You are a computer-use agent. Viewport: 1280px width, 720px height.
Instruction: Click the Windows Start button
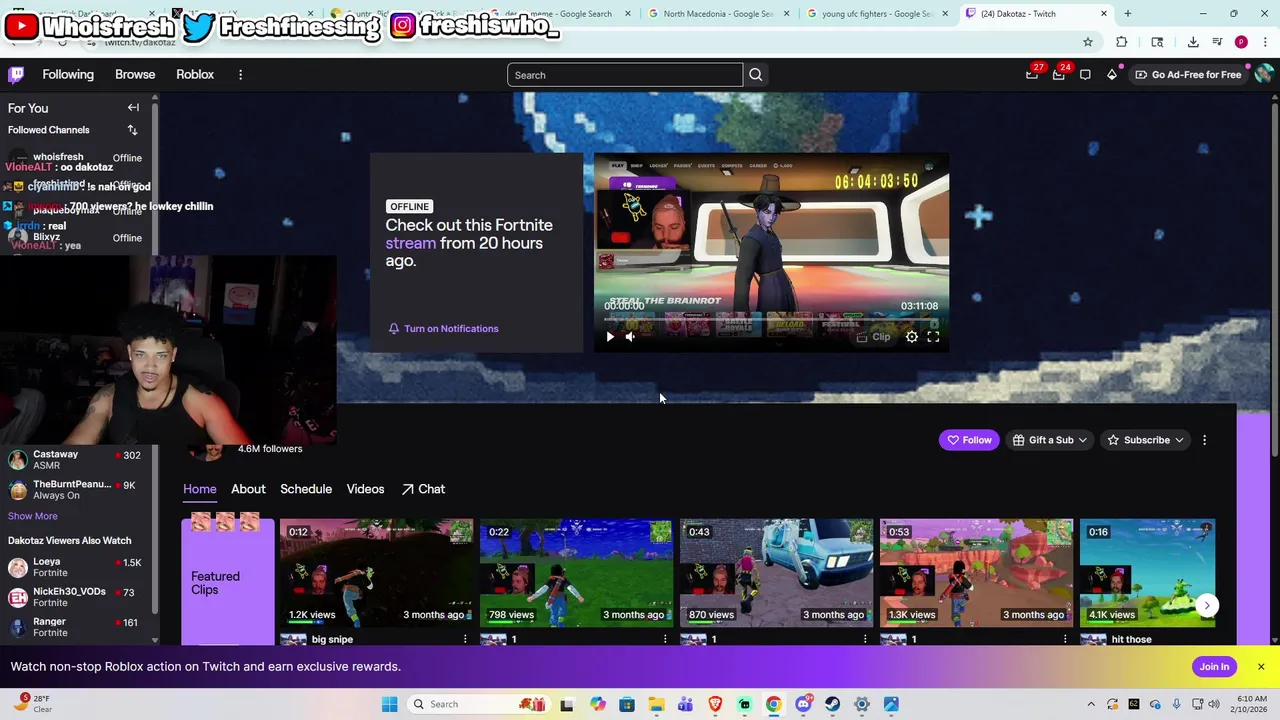[390, 704]
